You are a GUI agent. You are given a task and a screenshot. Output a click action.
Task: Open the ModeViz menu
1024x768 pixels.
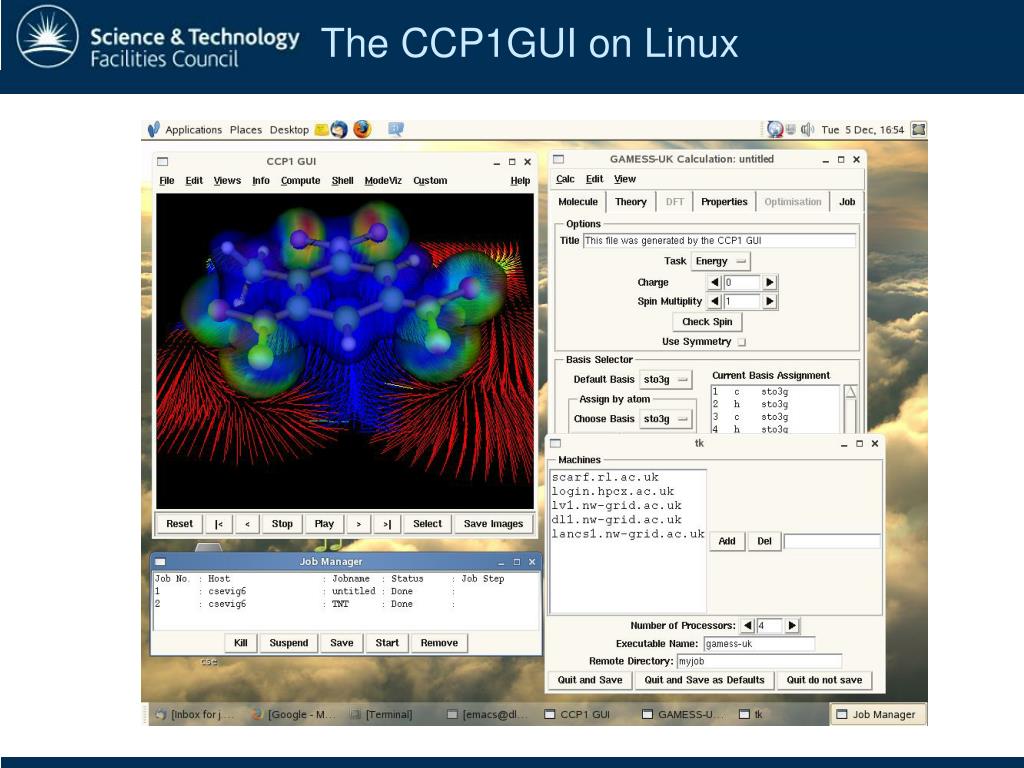(x=383, y=181)
